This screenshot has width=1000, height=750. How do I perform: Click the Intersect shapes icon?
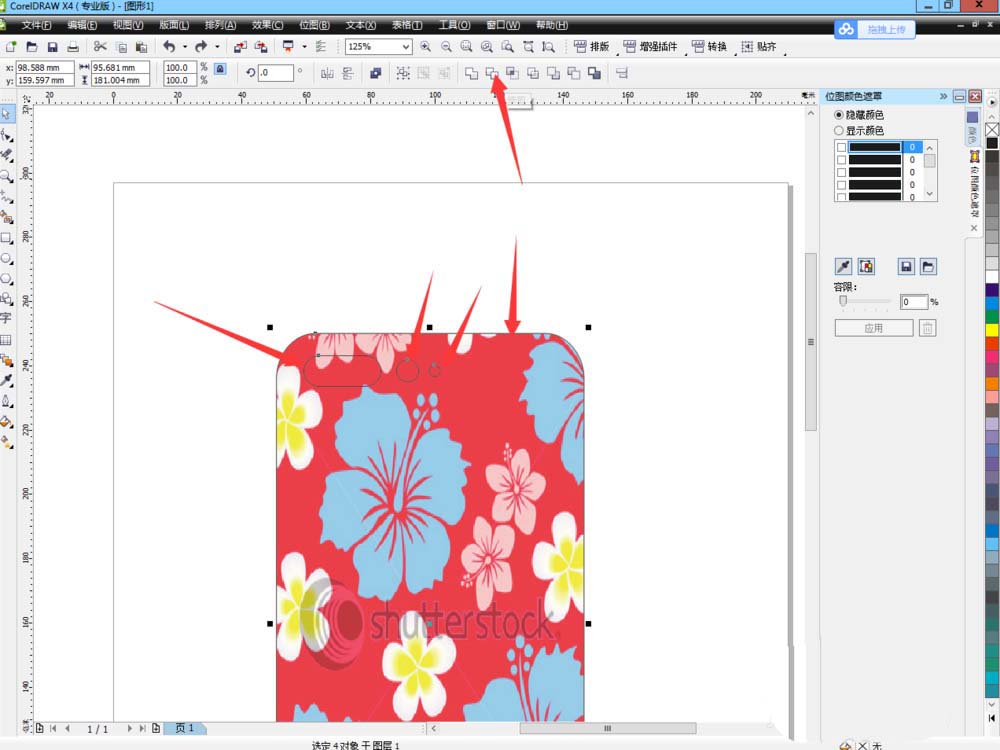click(512, 73)
